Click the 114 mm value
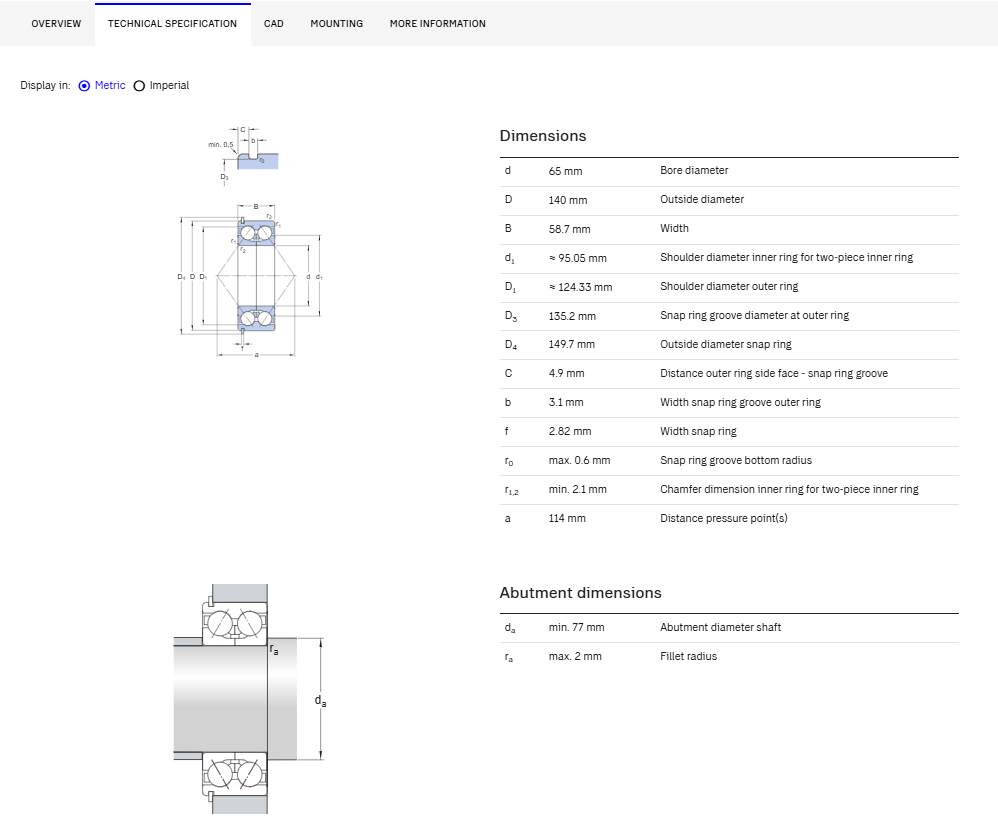 tap(567, 518)
